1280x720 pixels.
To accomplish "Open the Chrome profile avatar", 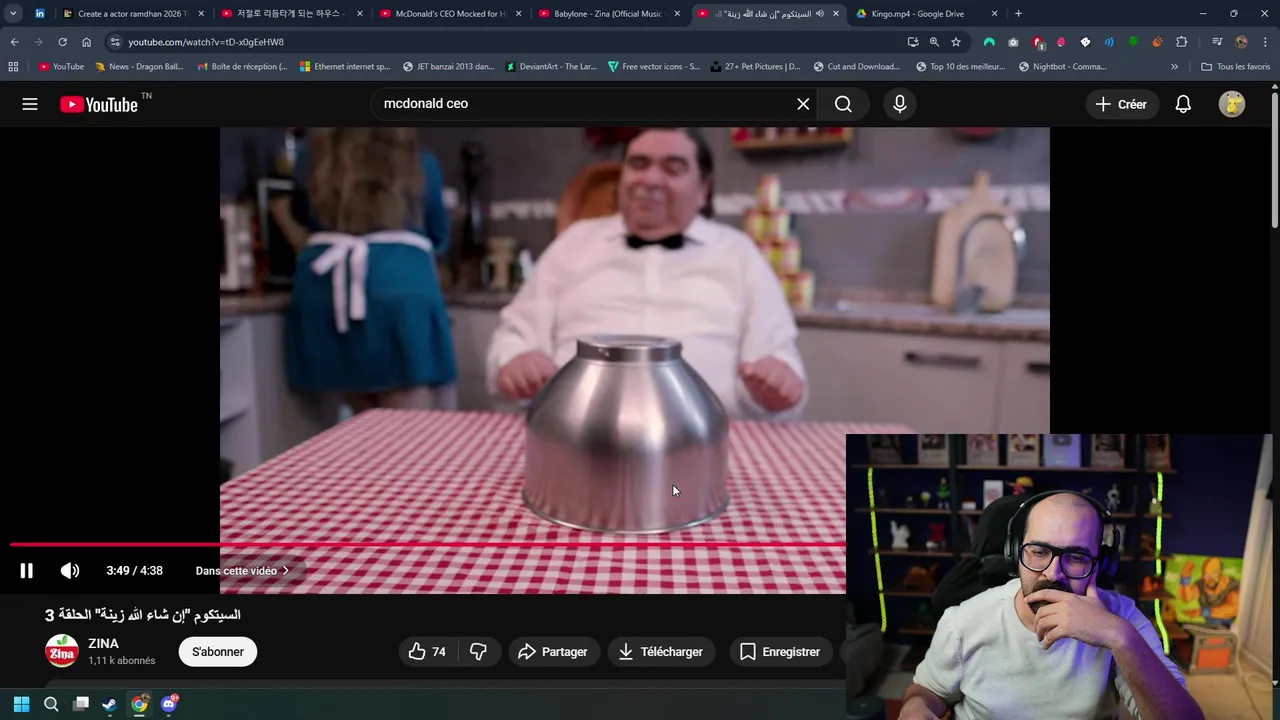I will 1241,42.
